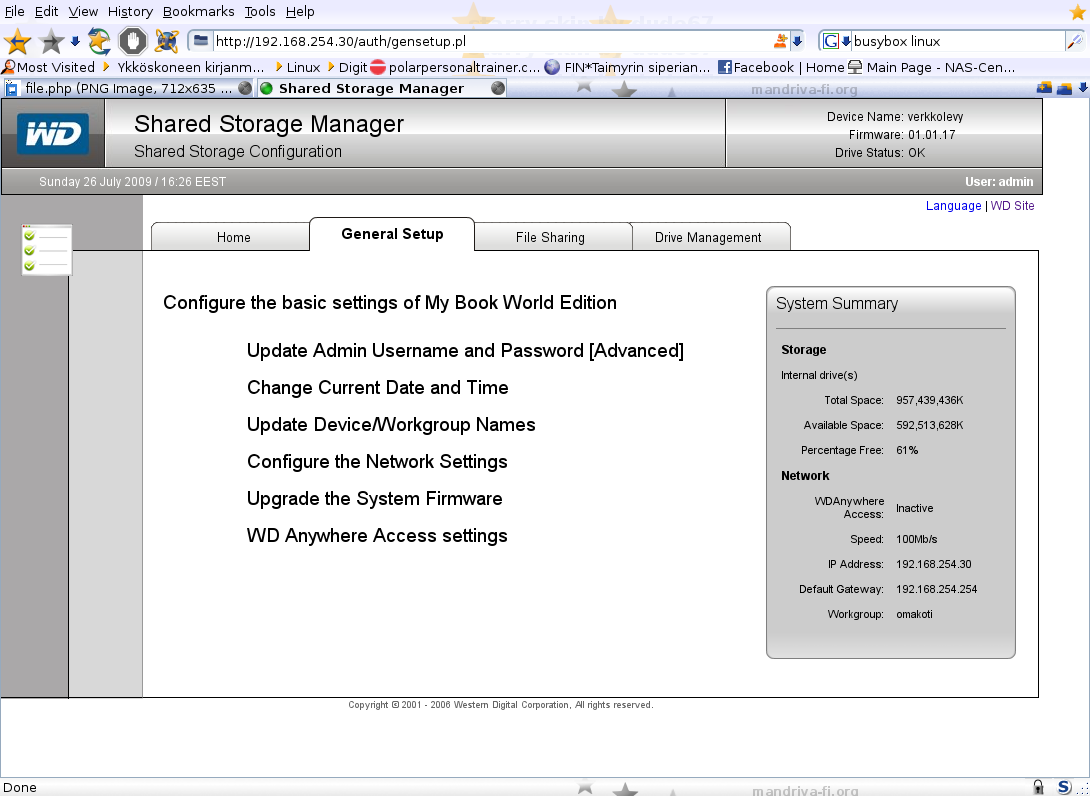
Task: Click the Firmware: 01.01.17 text
Action: pyautogui.click(x=902, y=135)
